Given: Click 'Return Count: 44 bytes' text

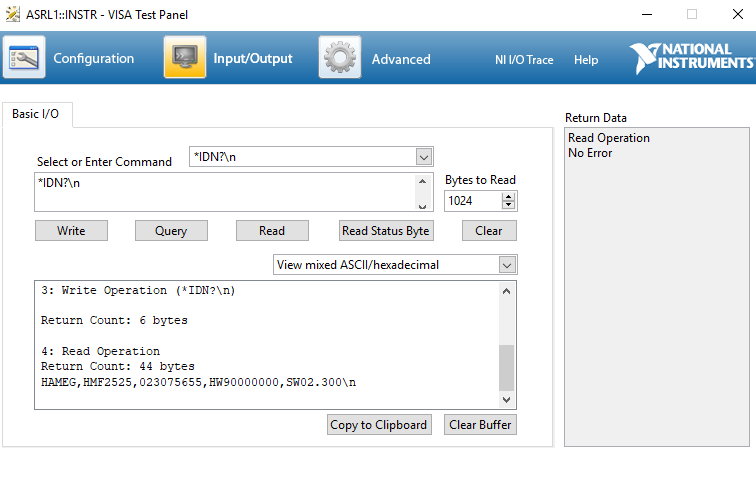Looking at the screenshot, I should tap(118, 367).
